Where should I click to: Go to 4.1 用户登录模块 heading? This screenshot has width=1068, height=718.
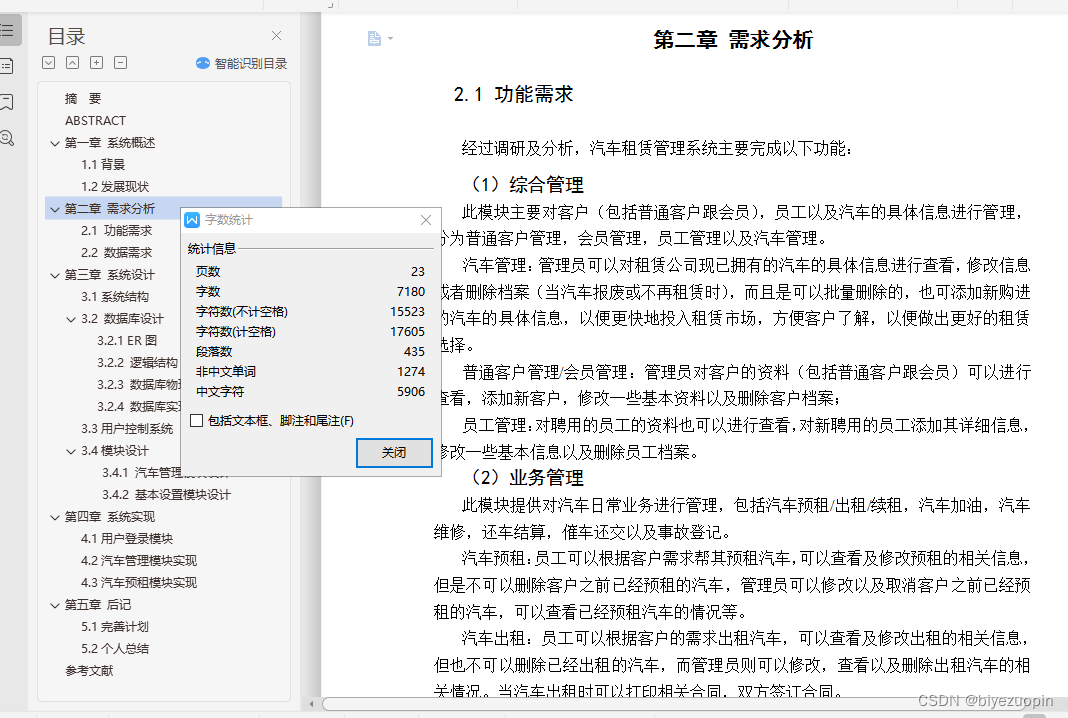tap(127, 539)
